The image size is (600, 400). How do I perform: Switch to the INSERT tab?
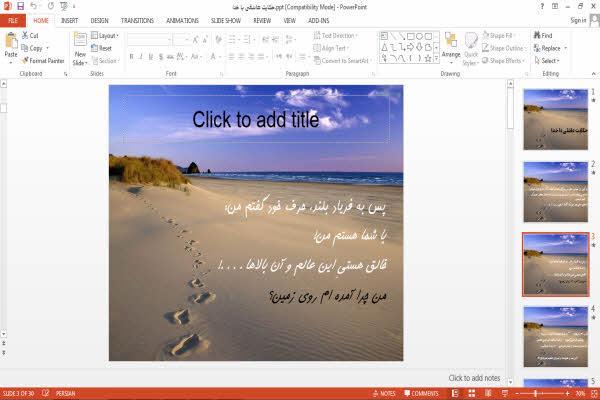coord(69,20)
